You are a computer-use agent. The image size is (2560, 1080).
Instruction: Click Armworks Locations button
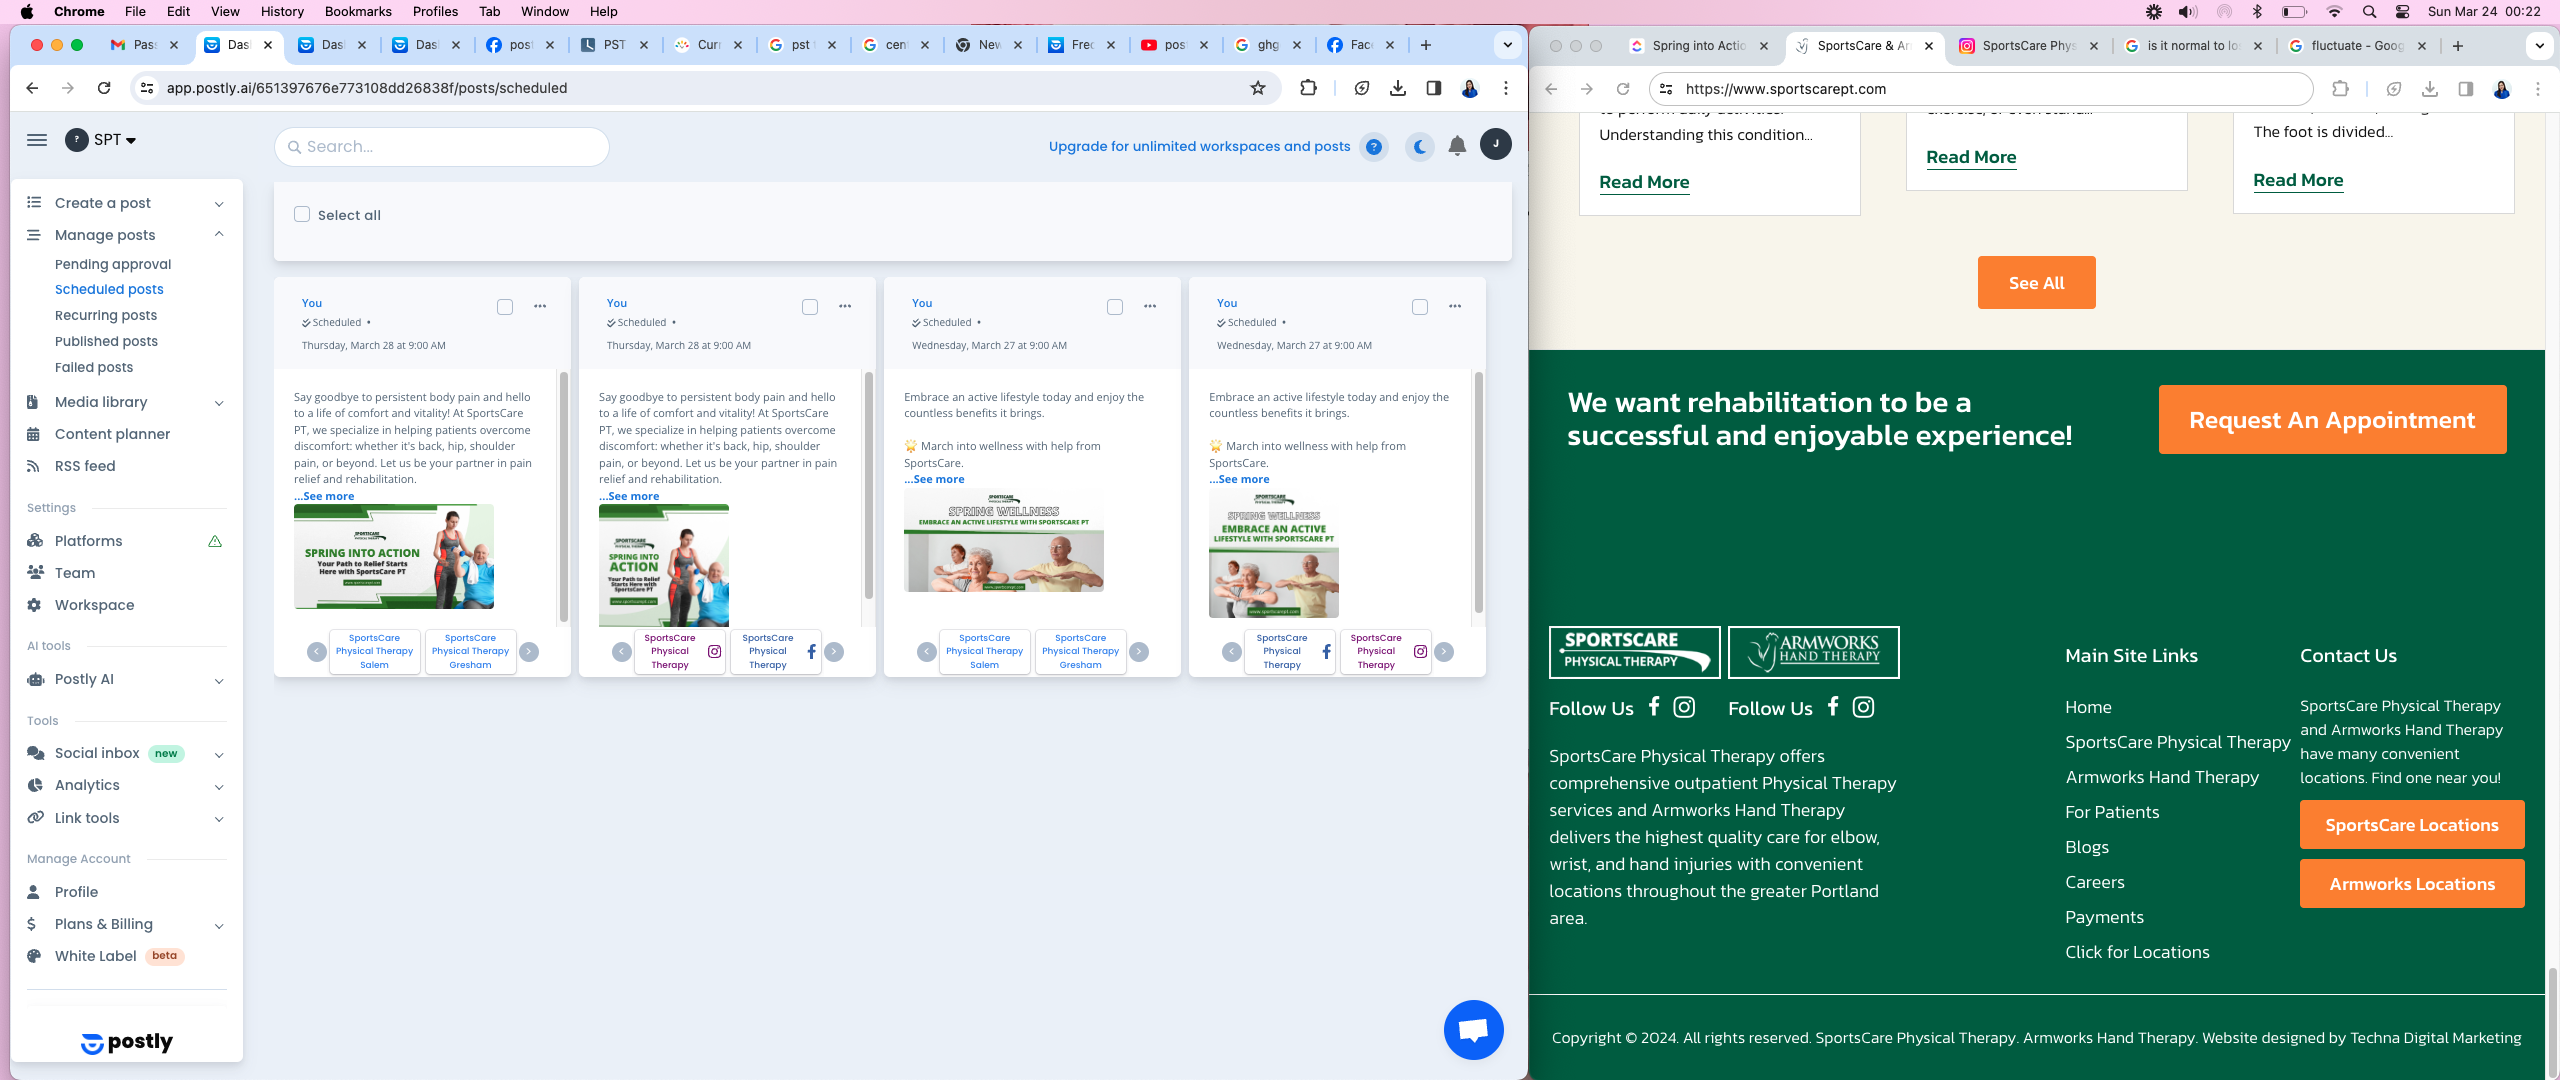[x=2412, y=884]
